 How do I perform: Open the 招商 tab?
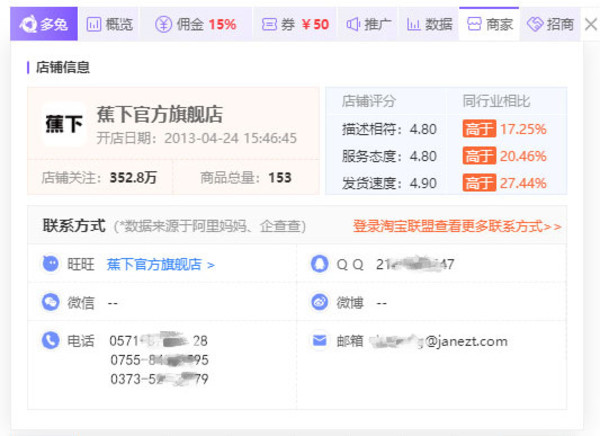[x=550, y=24]
